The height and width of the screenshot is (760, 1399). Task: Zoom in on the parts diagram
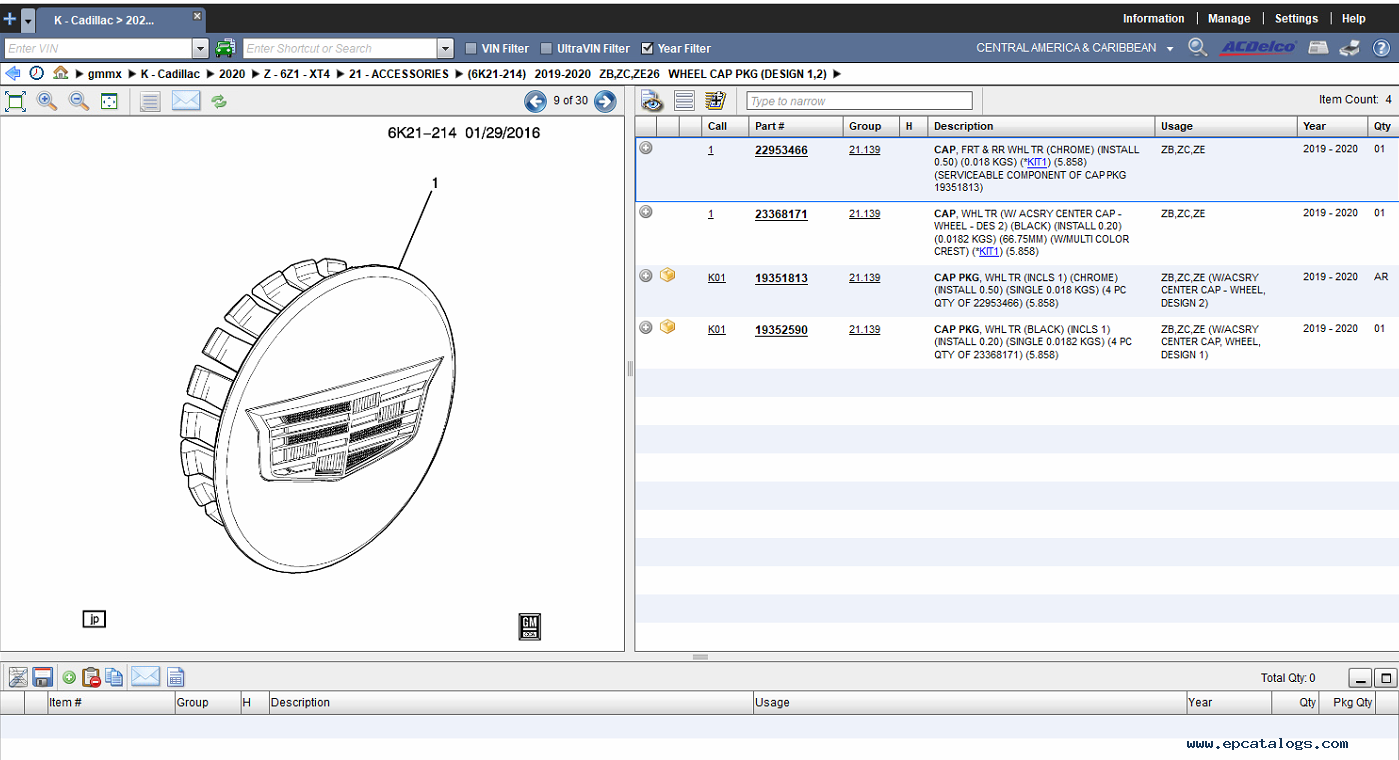47,101
